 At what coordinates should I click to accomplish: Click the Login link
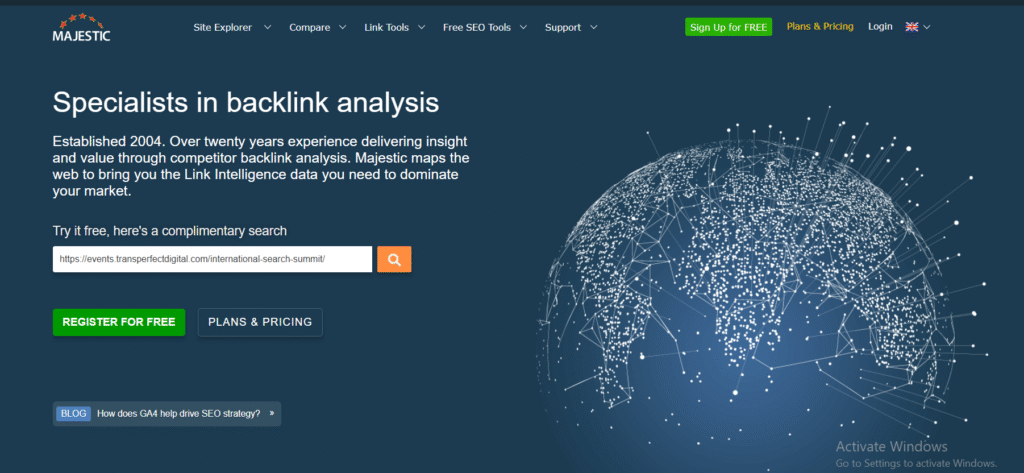click(880, 27)
